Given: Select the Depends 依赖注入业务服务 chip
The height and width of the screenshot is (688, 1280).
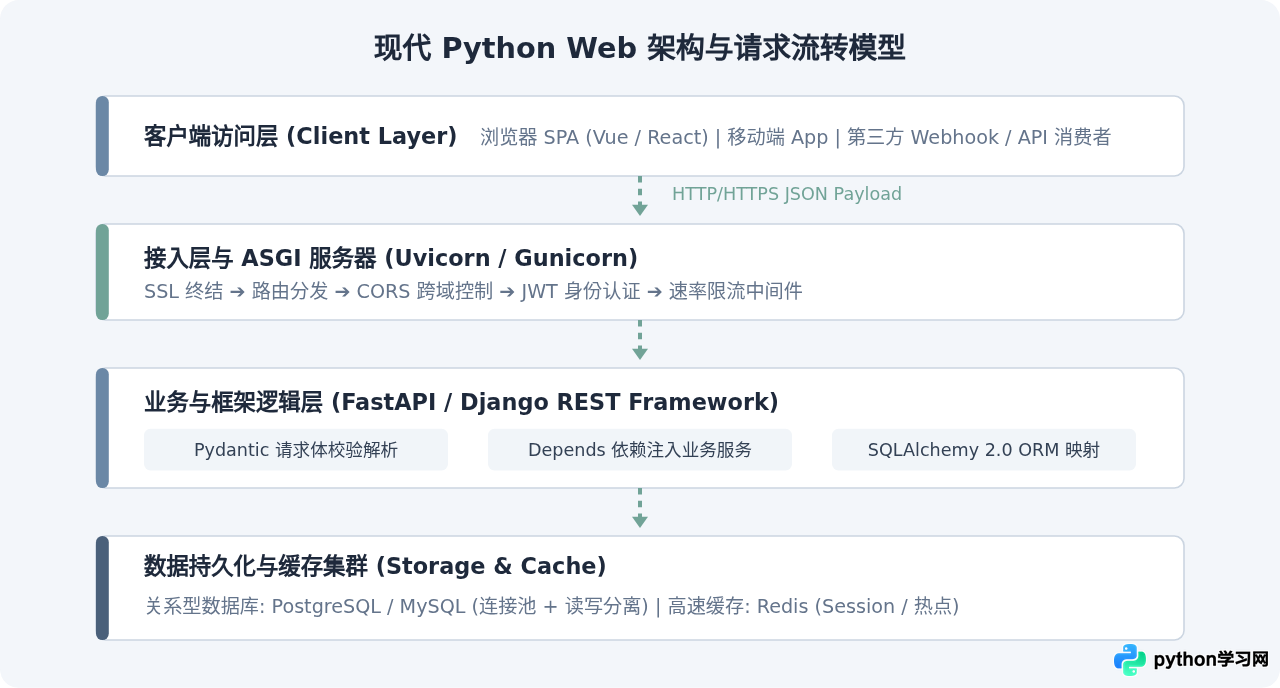Looking at the screenshot, I should pos(640,450).
